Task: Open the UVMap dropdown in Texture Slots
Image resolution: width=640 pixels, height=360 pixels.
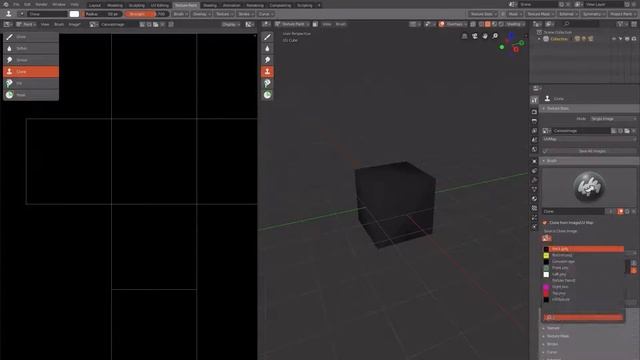Action: [x=589, y=139]
